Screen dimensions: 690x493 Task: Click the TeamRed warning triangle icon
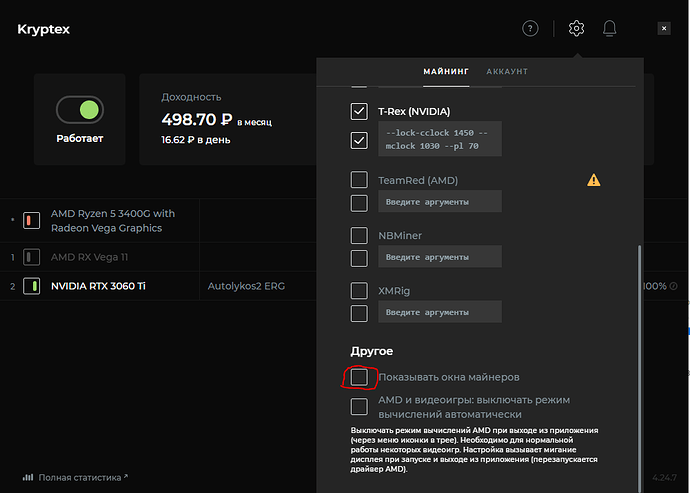pyautogui.click(x=594, y=180)
